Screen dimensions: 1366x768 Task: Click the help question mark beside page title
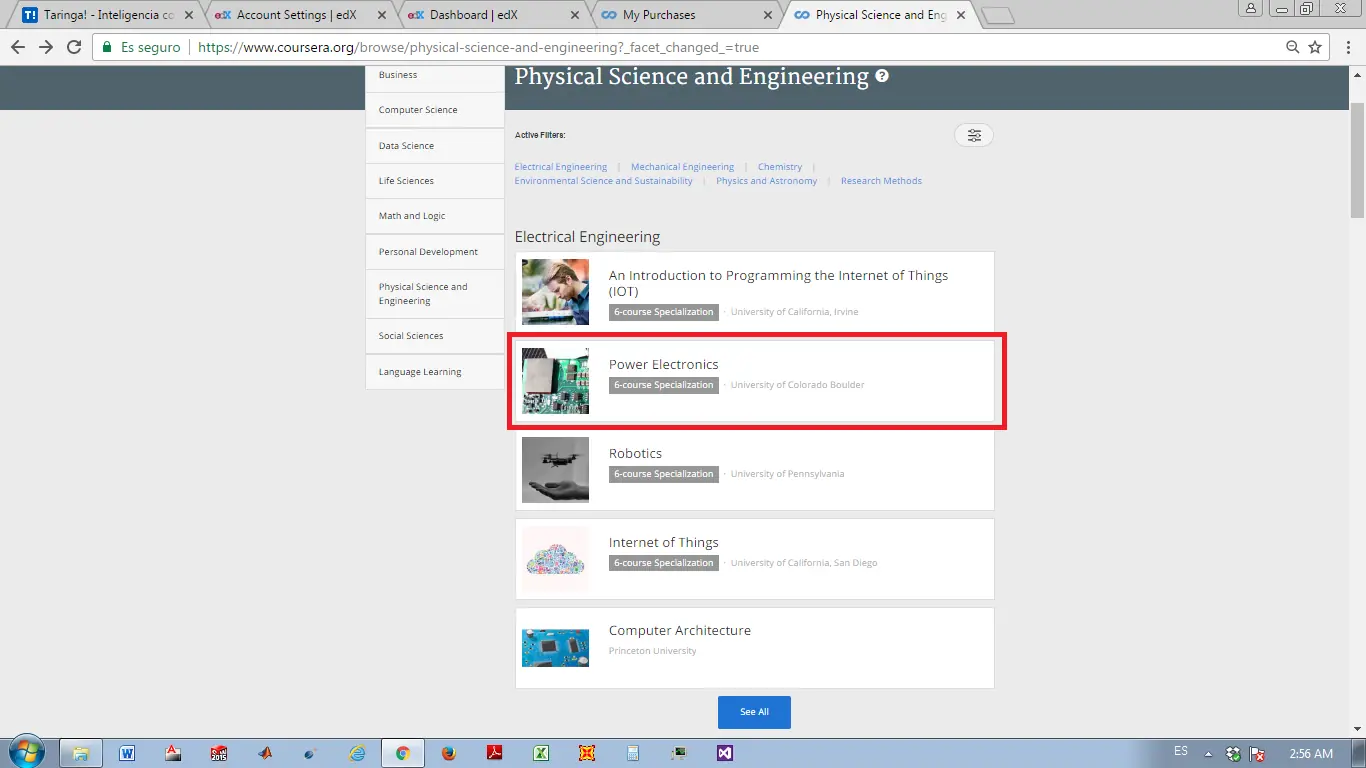pos(882,76)
